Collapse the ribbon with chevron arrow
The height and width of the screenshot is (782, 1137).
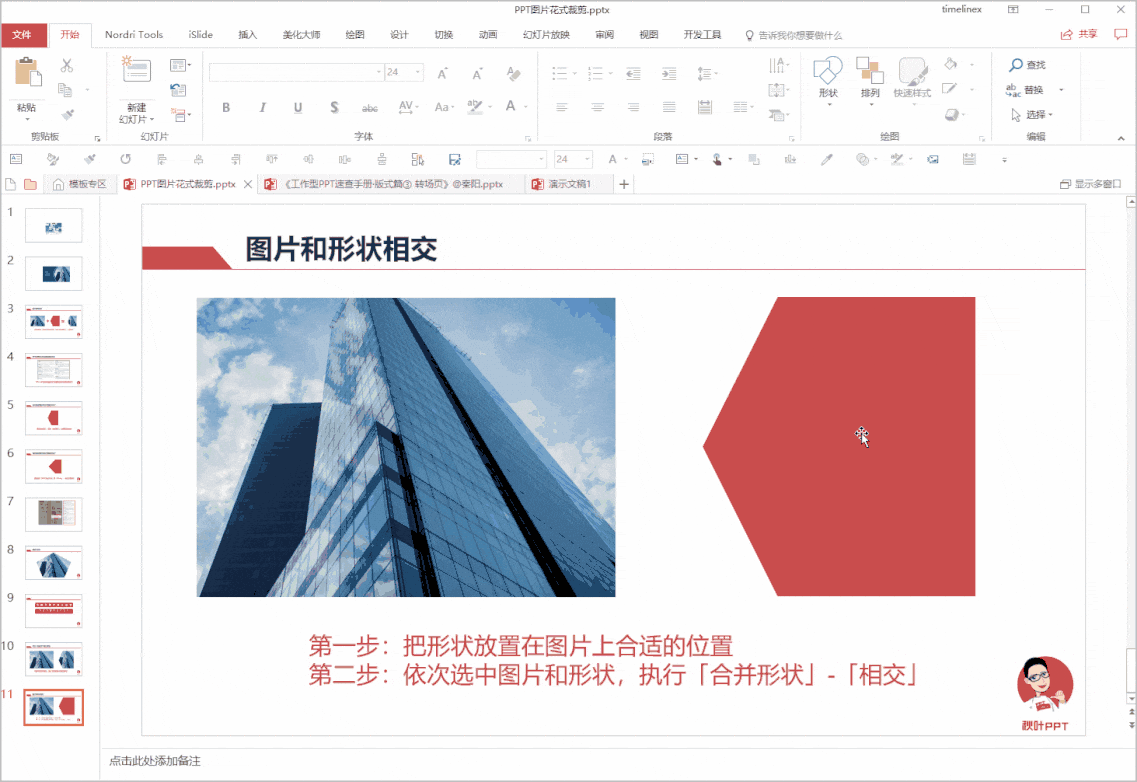(x=1121, y=138)
